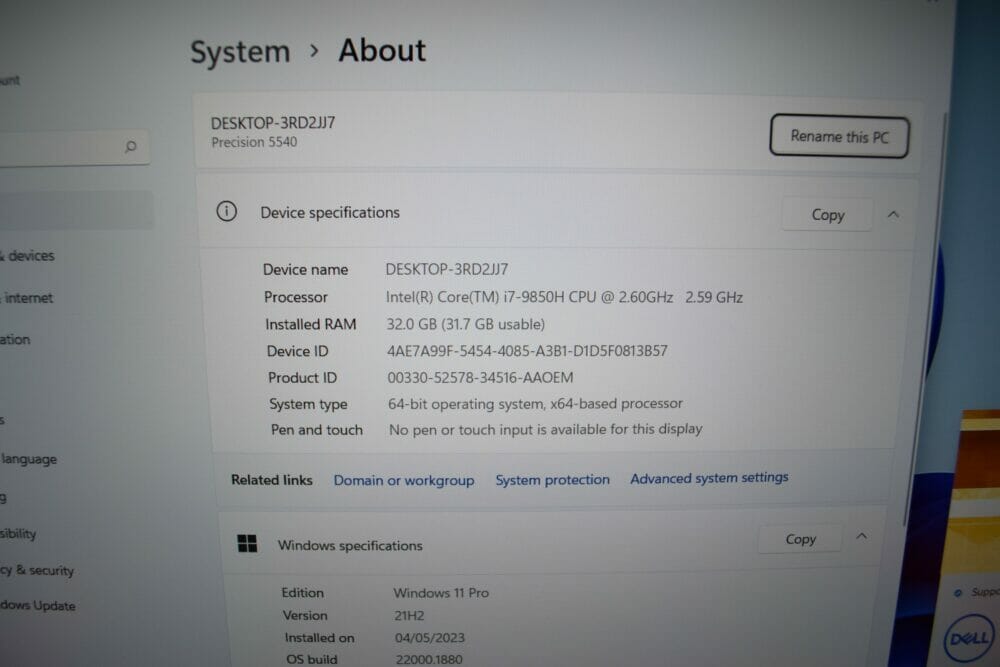Click the Related links label
This screenshot has height=667, width=1000.
click(272, 480)
